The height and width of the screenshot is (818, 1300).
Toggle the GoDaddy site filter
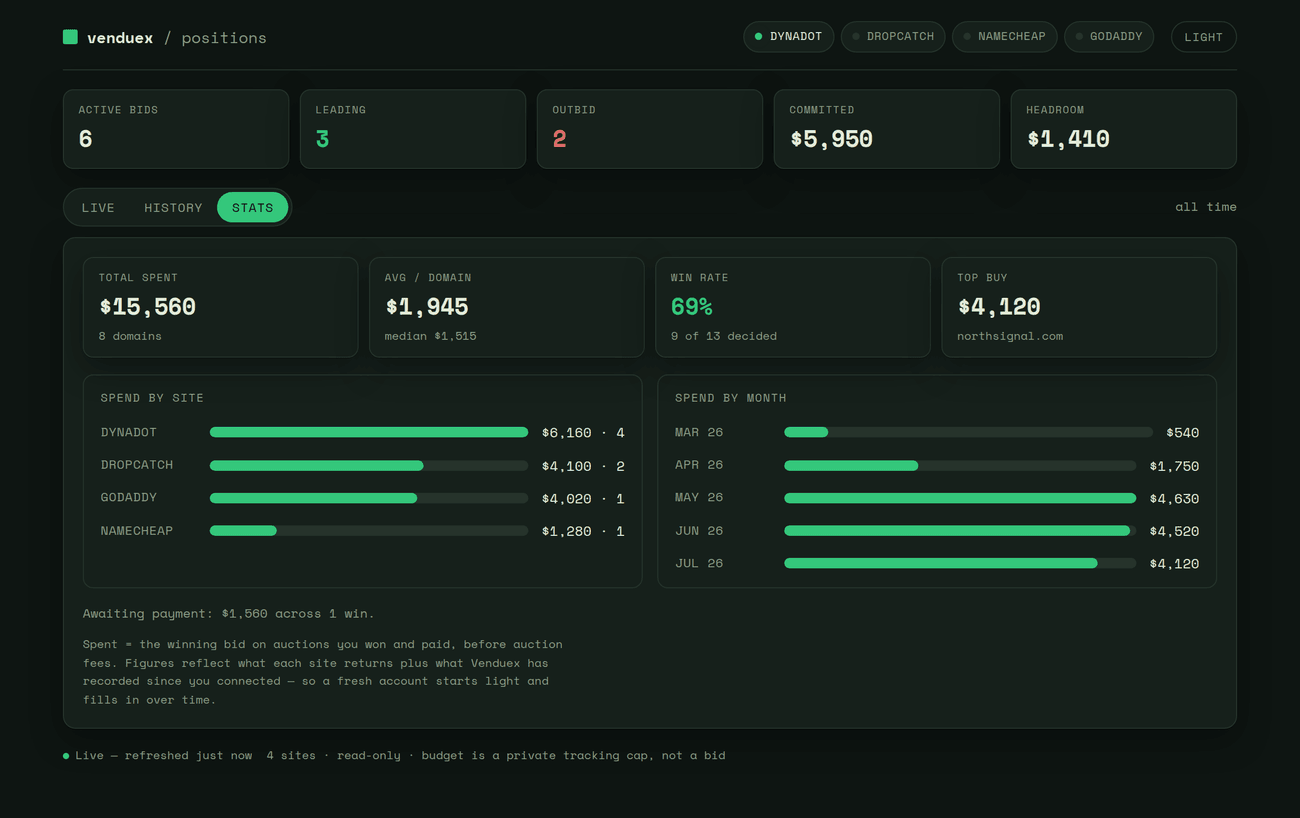point(1109,37)
